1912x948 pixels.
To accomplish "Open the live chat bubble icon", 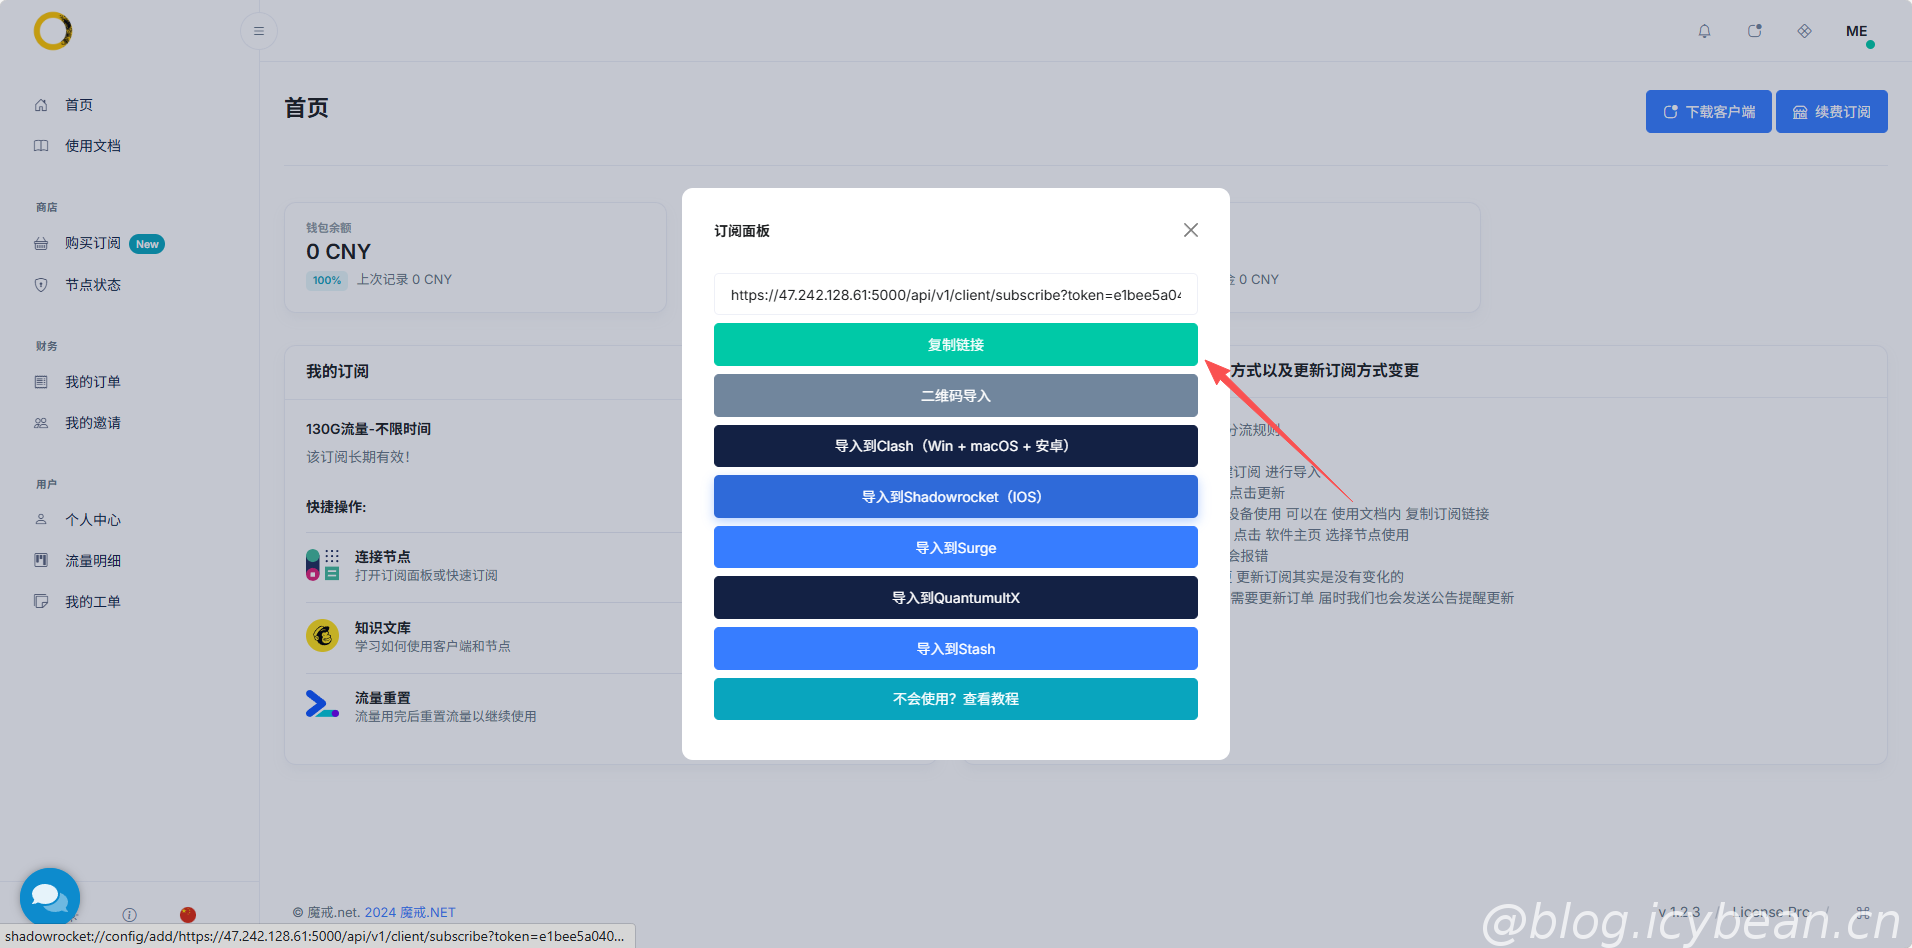I will coord(49,897).
